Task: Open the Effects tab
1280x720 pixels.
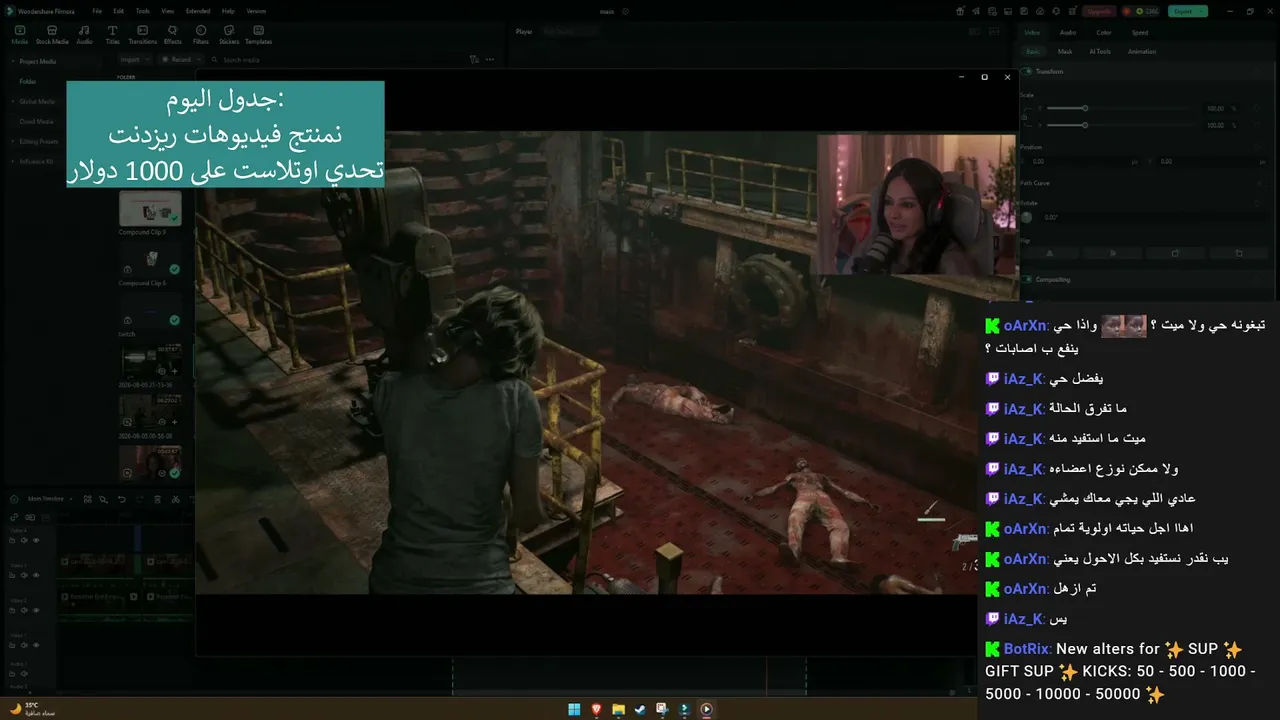Action: tap(172, 35)
